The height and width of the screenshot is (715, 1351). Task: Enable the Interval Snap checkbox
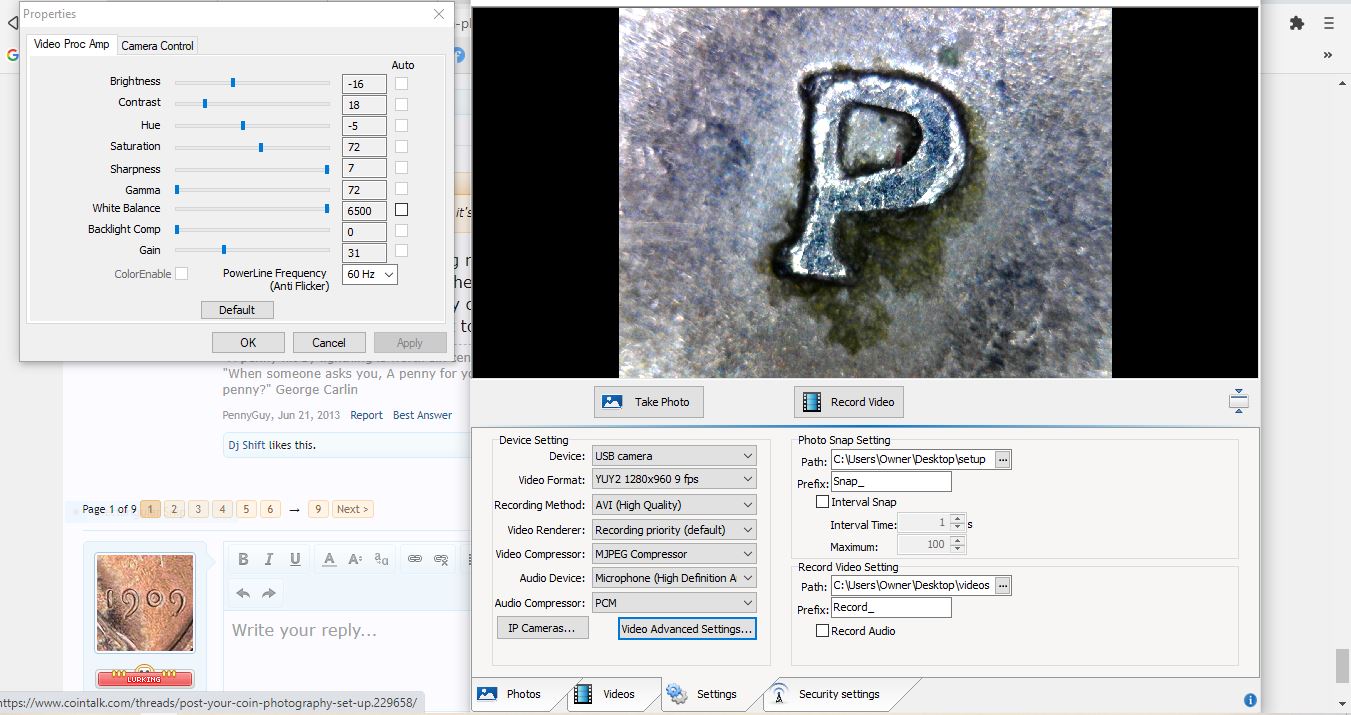click(822, 502)
